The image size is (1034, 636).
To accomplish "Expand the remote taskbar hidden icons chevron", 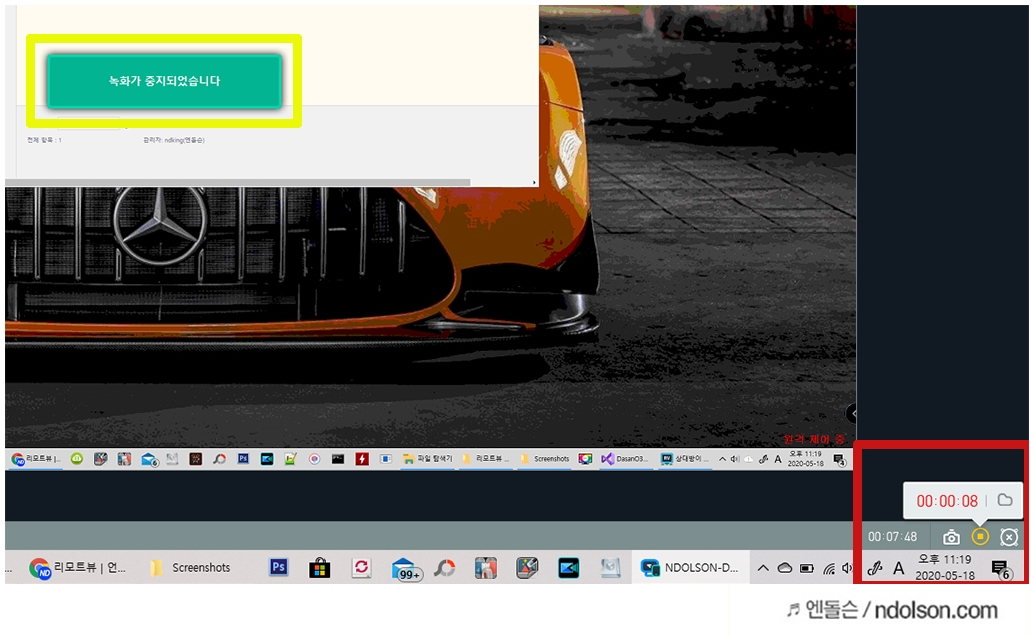I will click(x=723, y=459).
